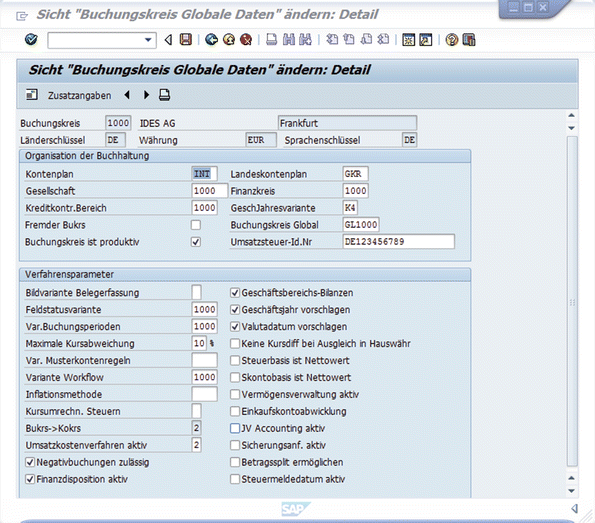This screenshot has height=523, width=595.
Task: Click the print icon in application toolbar
Action: coord(164,95)
